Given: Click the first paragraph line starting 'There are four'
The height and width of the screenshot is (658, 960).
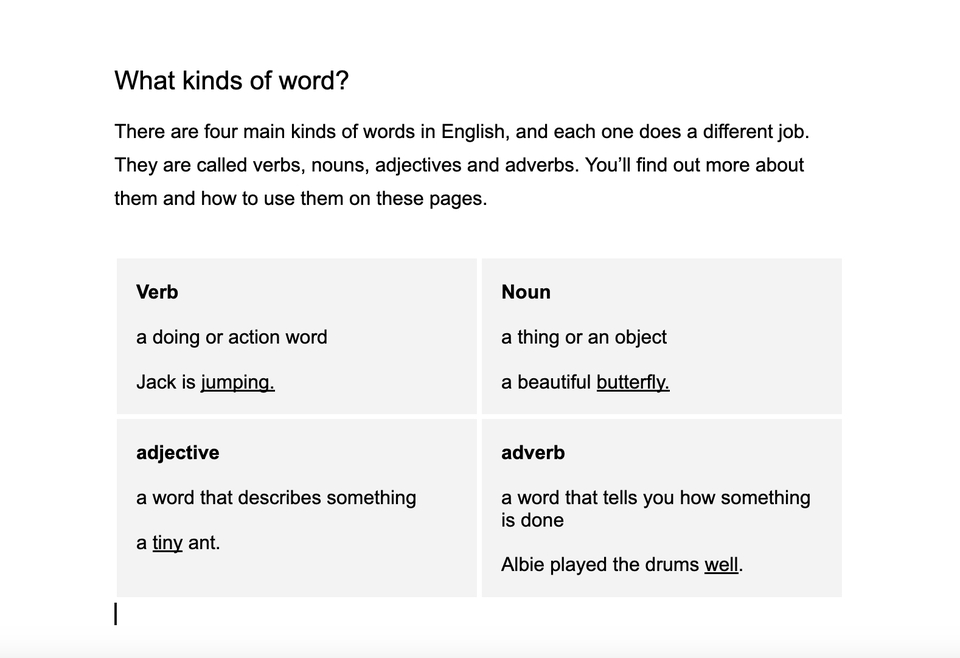Looking at the screenshot, I should (x=462, y=132).
